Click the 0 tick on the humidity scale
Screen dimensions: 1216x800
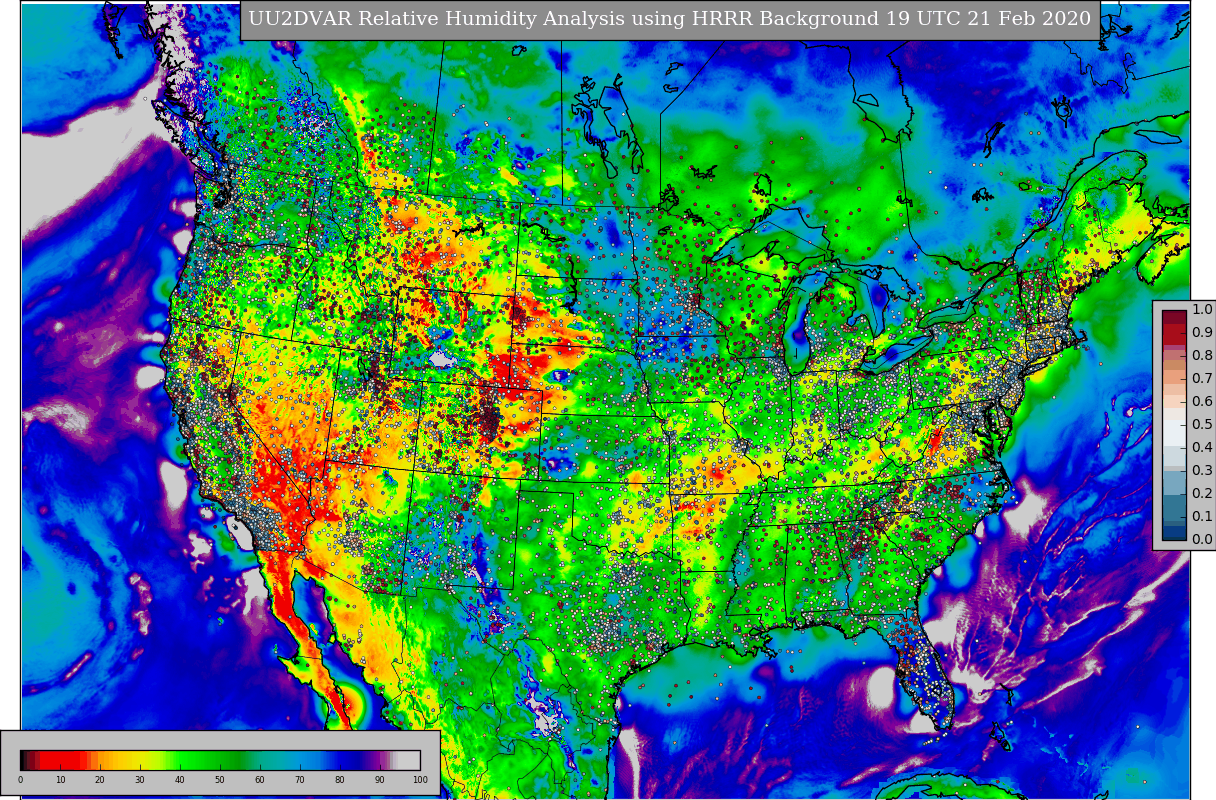(x=20, y=780)
